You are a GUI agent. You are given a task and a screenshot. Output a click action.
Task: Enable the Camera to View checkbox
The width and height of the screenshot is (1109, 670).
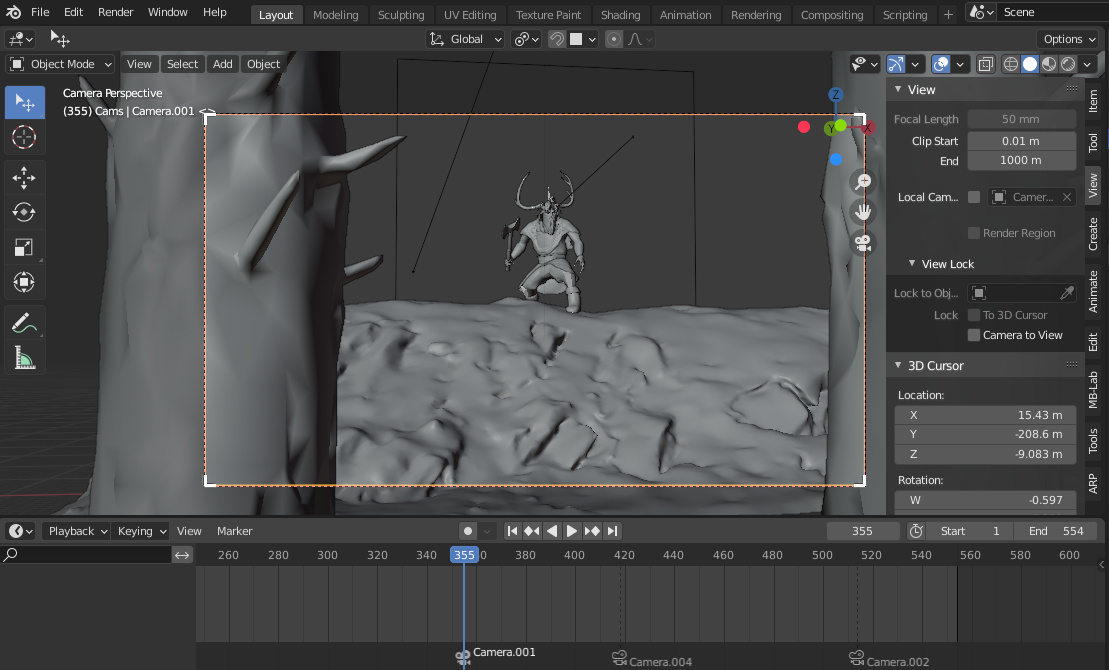click(974, 335)
